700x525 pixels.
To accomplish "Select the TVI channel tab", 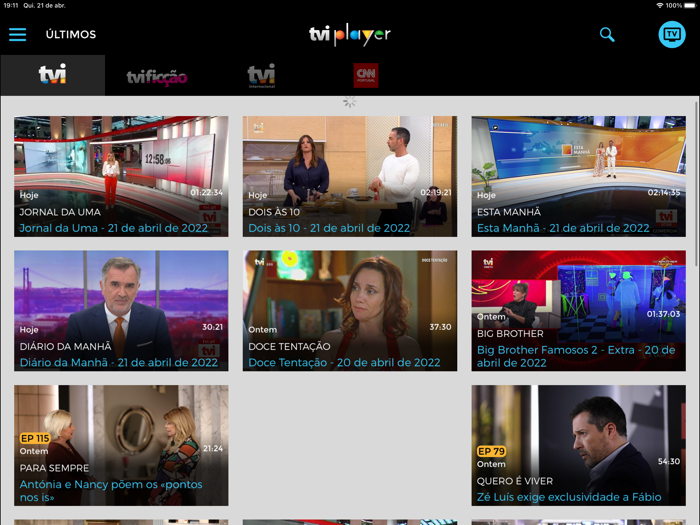I will pos(53,75).
